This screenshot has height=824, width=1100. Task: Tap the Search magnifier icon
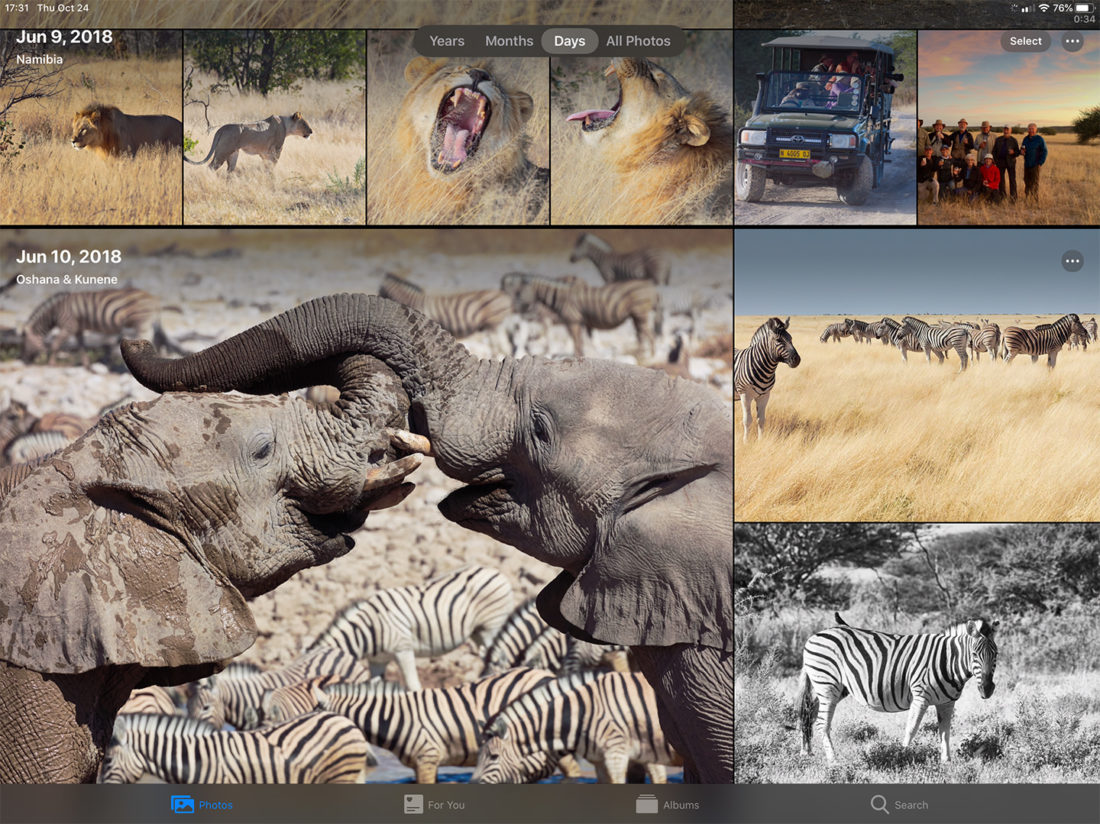[x=880, y=804]
